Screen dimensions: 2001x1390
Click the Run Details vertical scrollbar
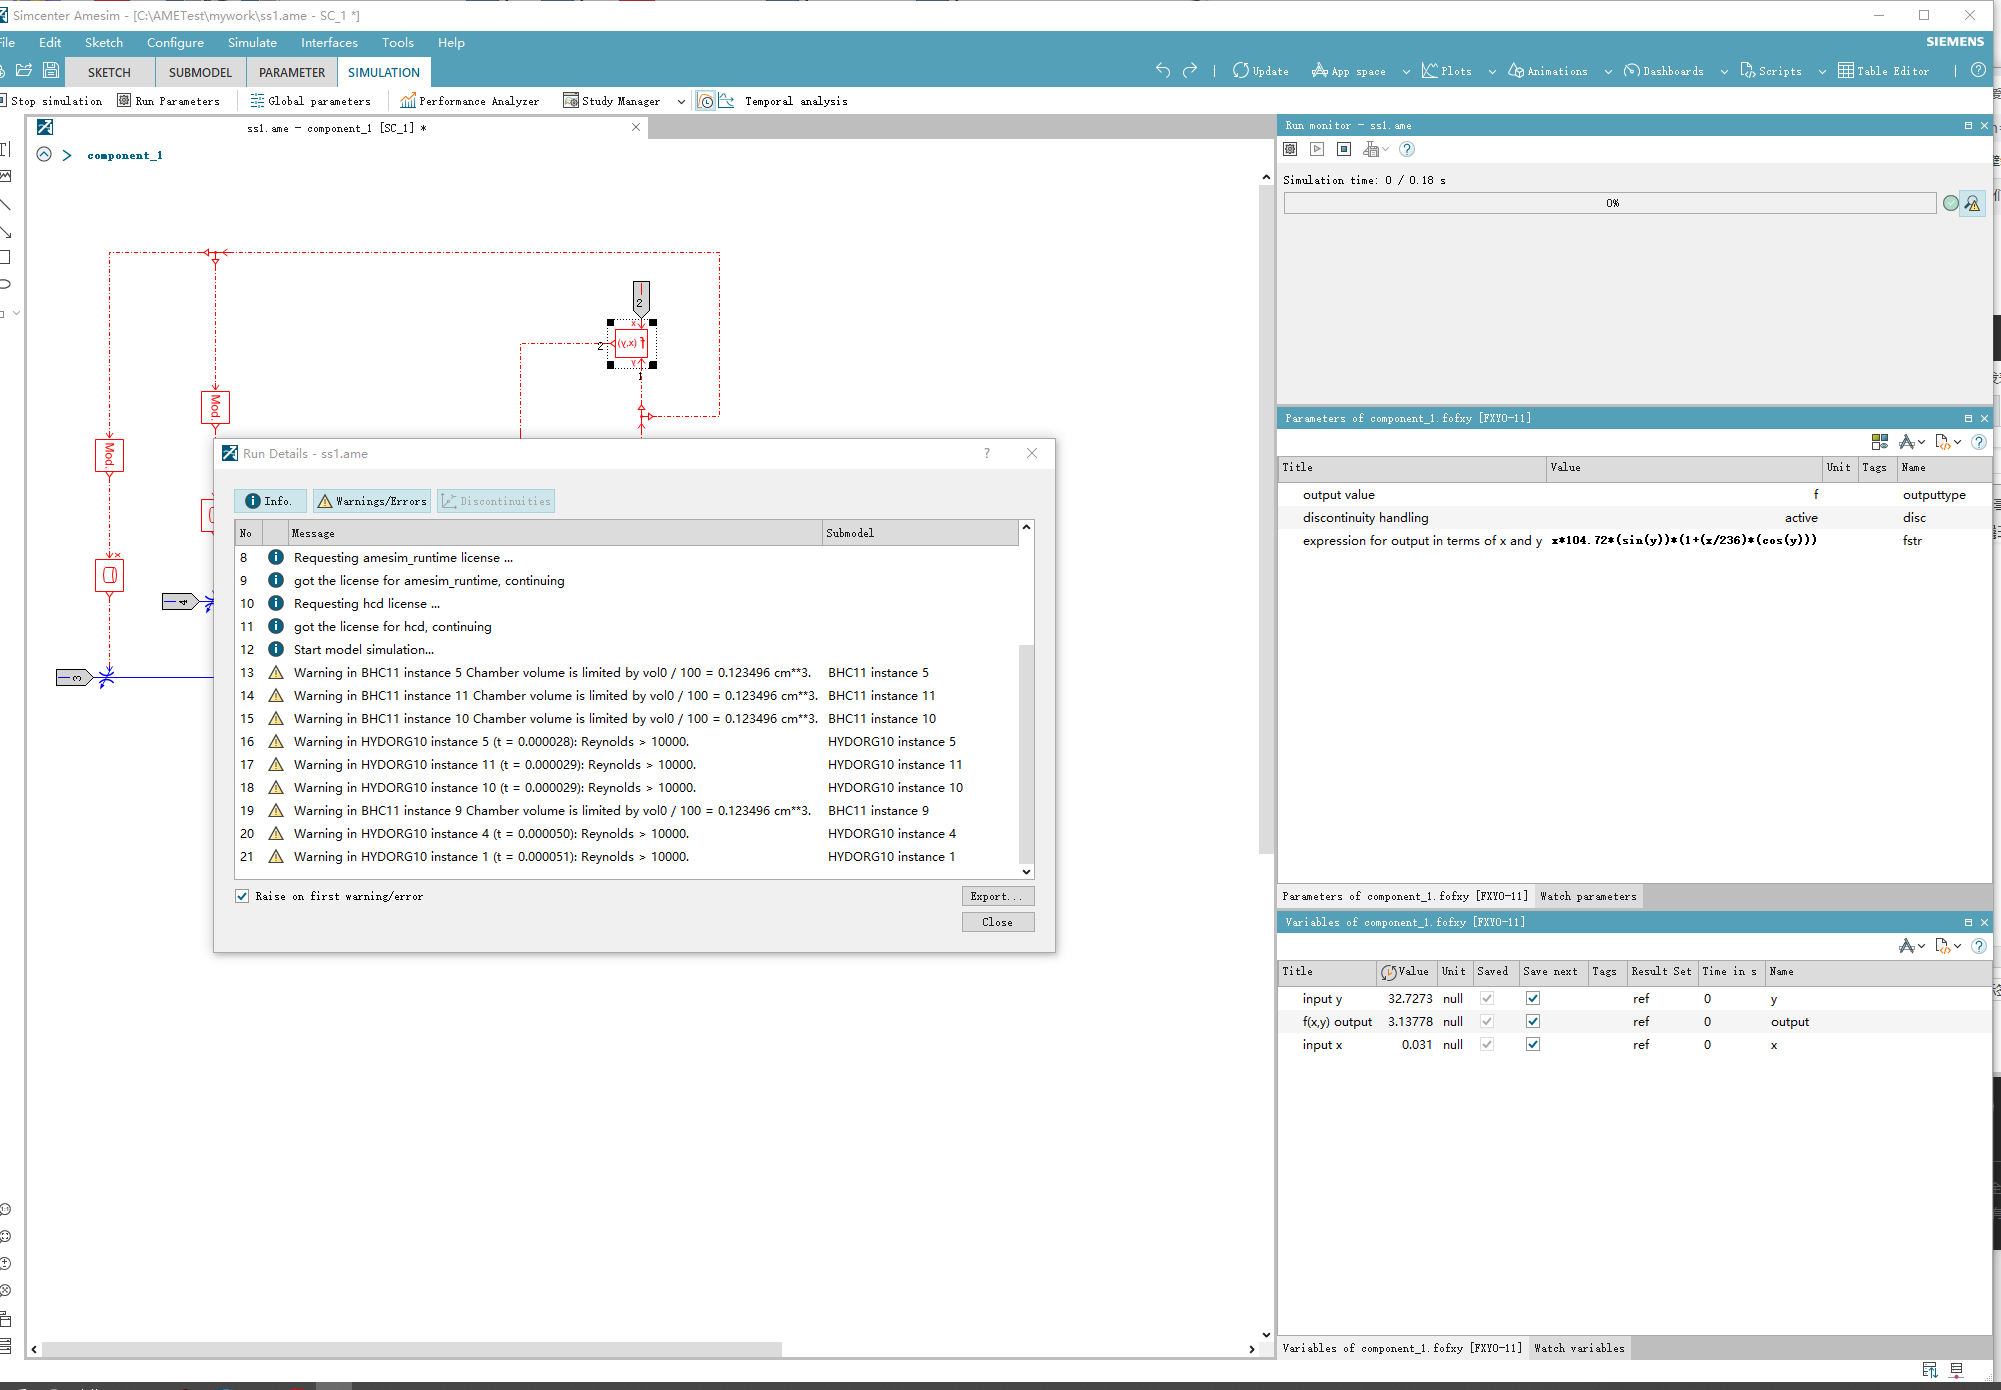1026,753
